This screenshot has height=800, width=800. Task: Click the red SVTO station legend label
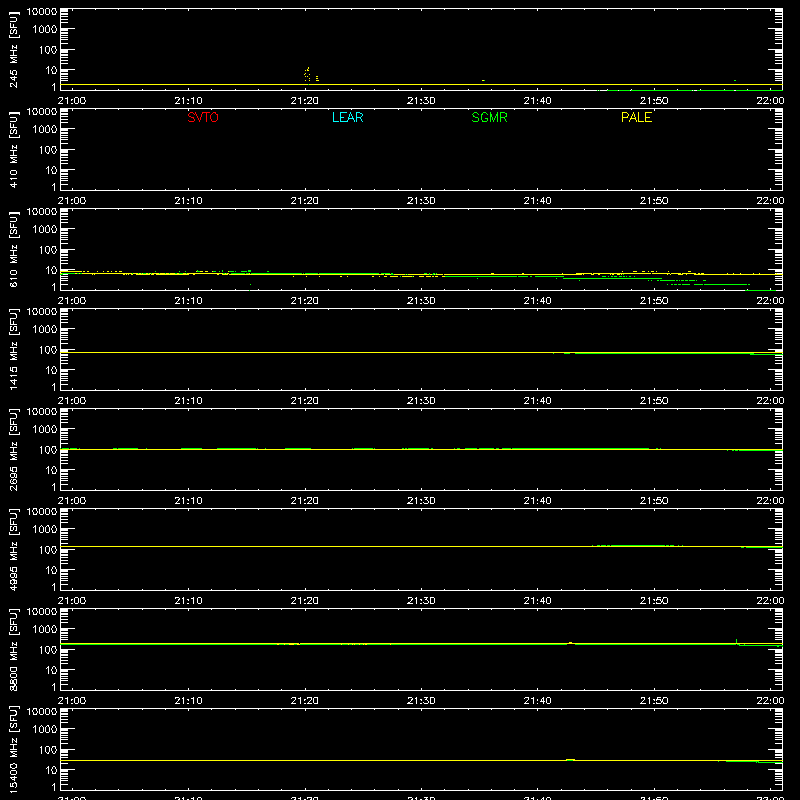(203, 117)
